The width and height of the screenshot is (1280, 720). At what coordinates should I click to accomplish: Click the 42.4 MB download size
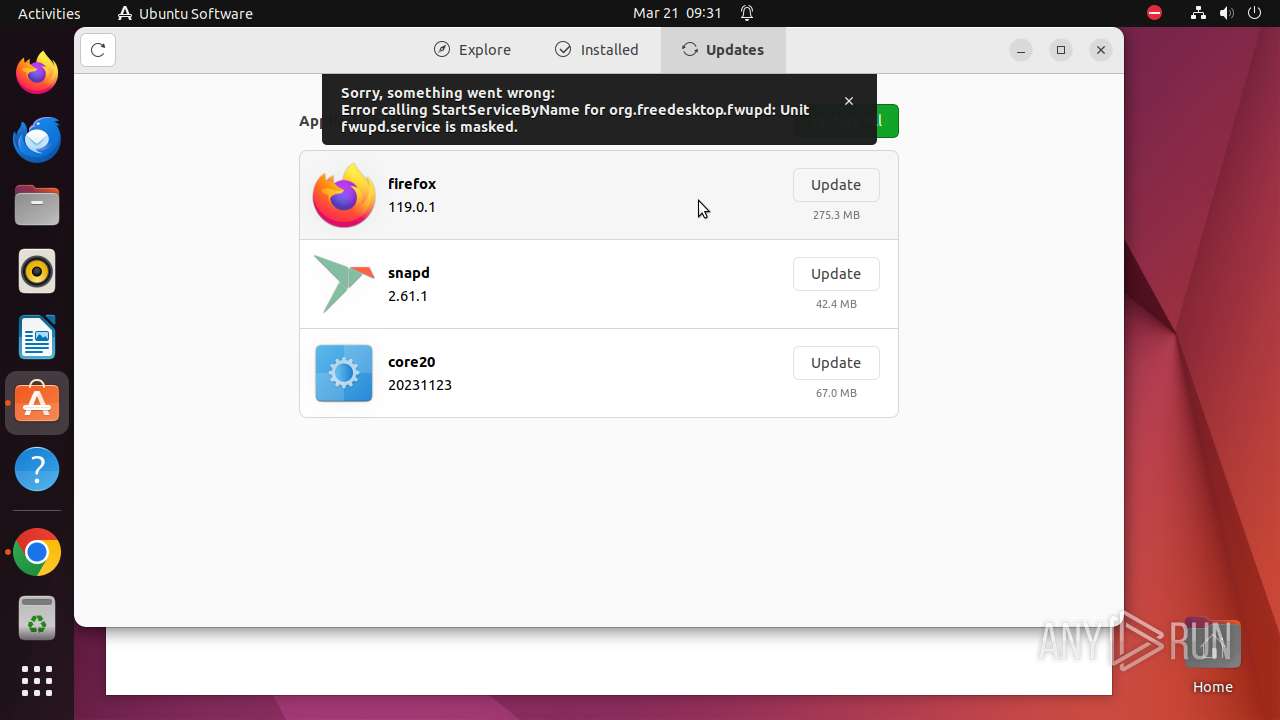[x=836, y=304]
